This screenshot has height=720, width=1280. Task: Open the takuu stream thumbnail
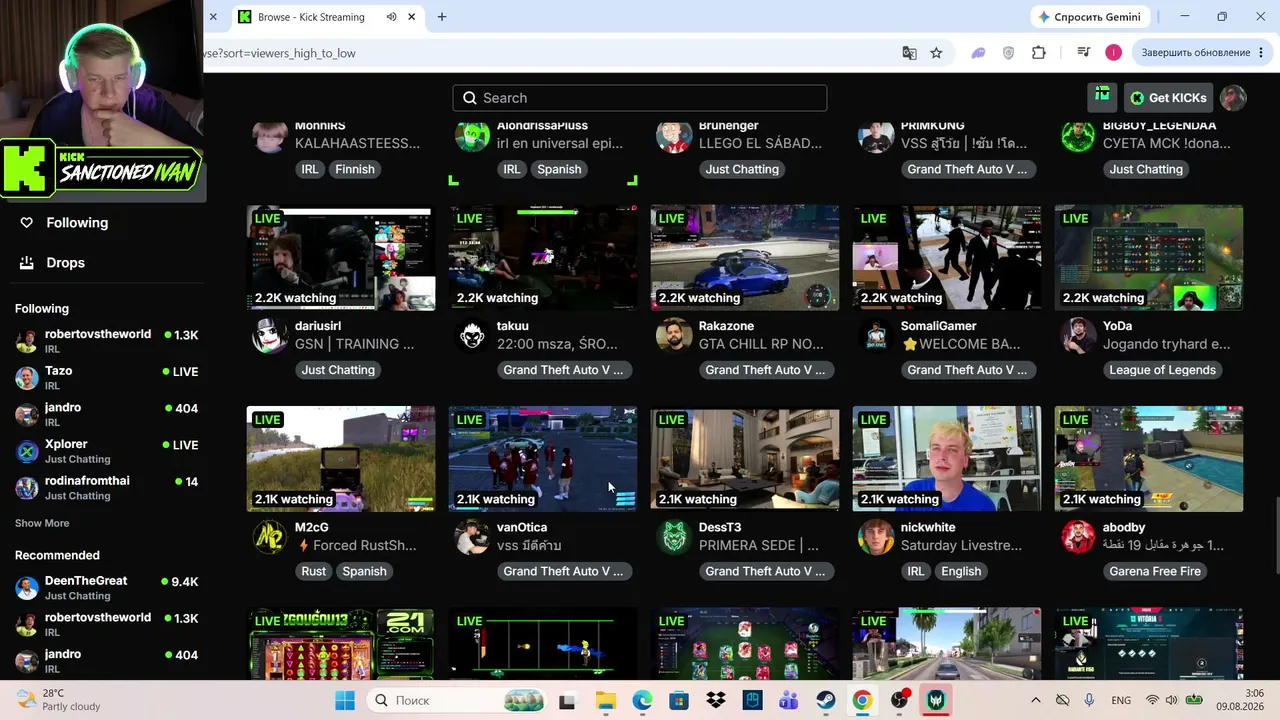(543, 258)
